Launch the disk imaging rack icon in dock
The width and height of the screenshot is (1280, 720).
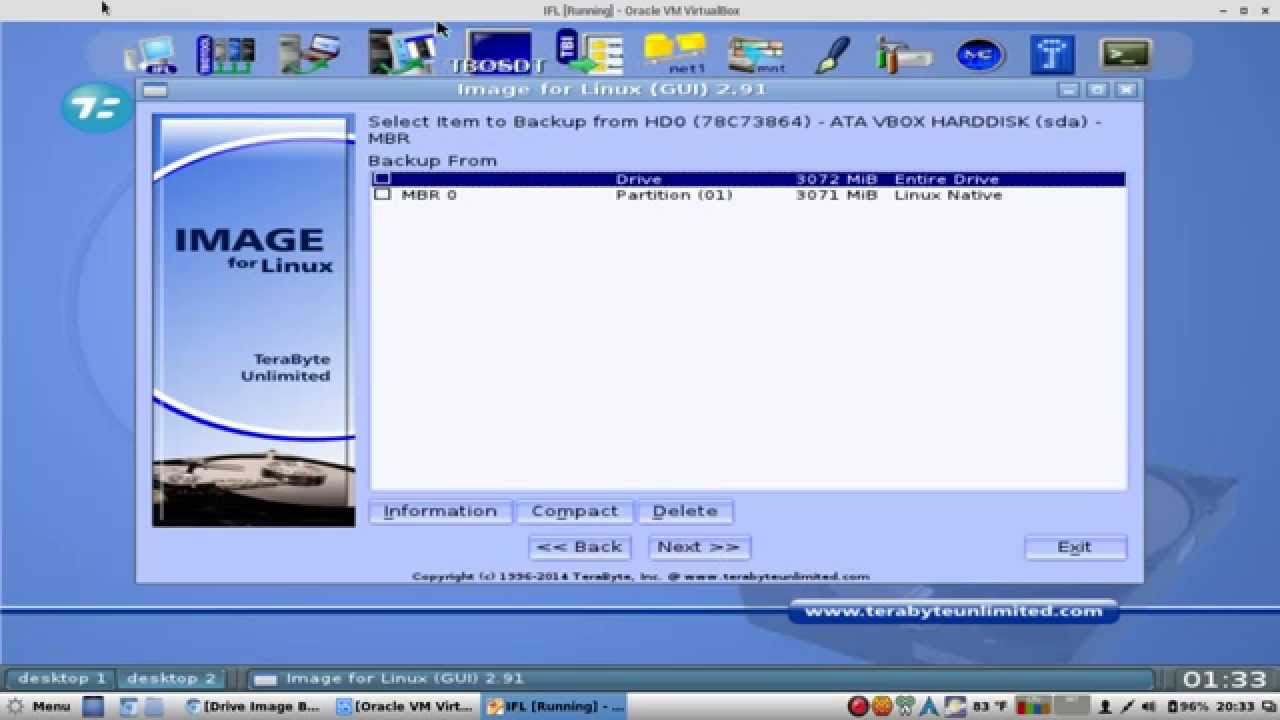[x=225, y=55]
